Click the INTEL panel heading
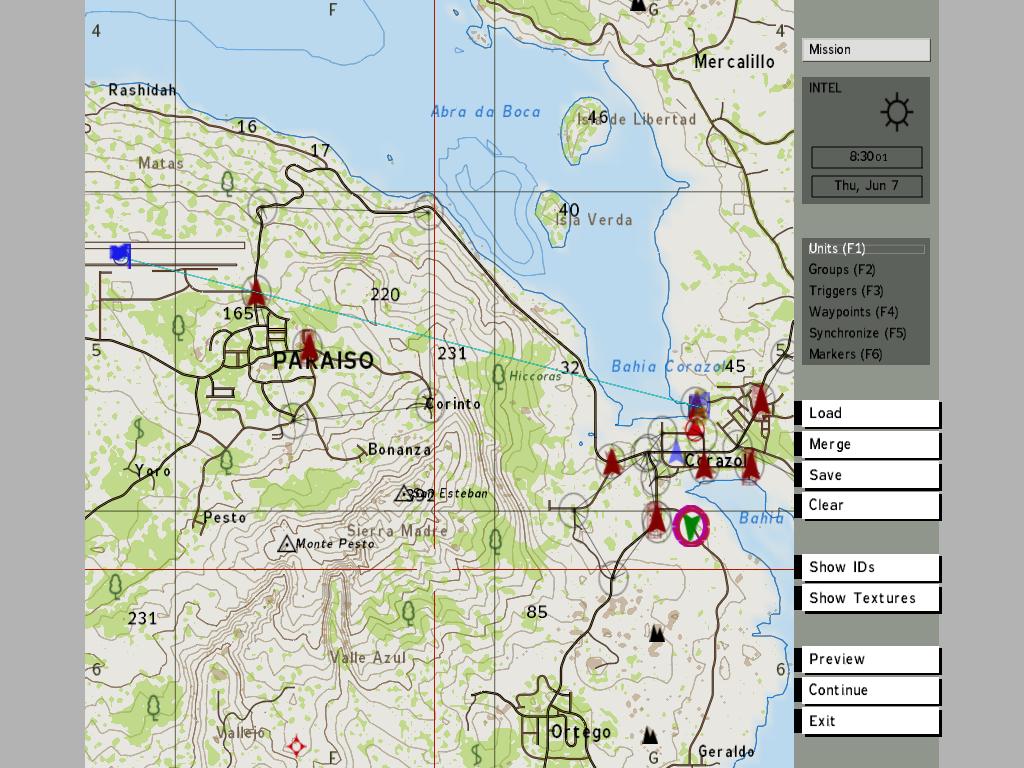The image size is (1024, 768). coord(825,88)
